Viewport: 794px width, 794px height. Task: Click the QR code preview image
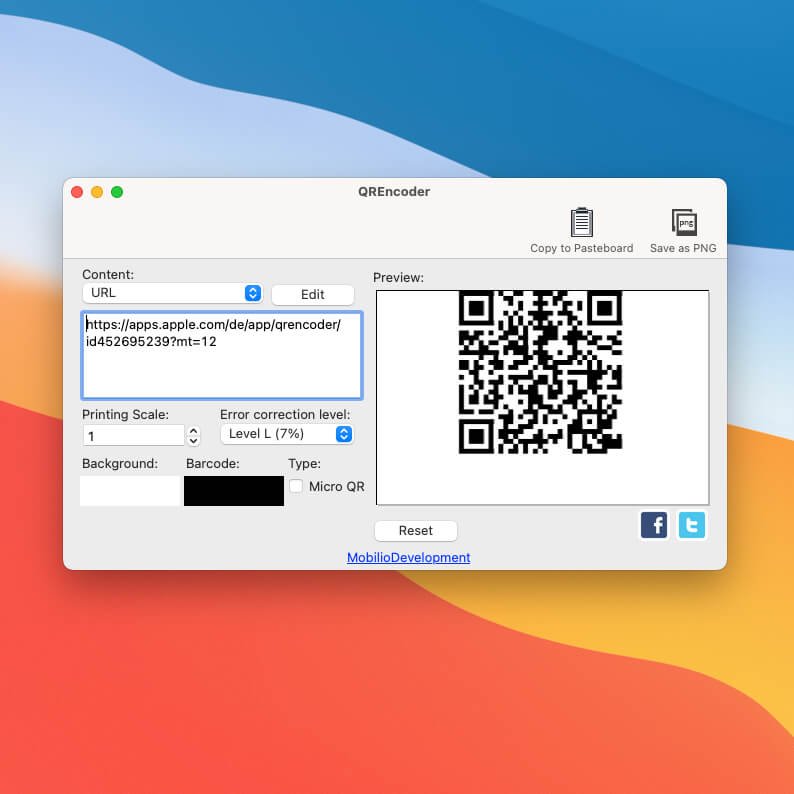point(540,372)
